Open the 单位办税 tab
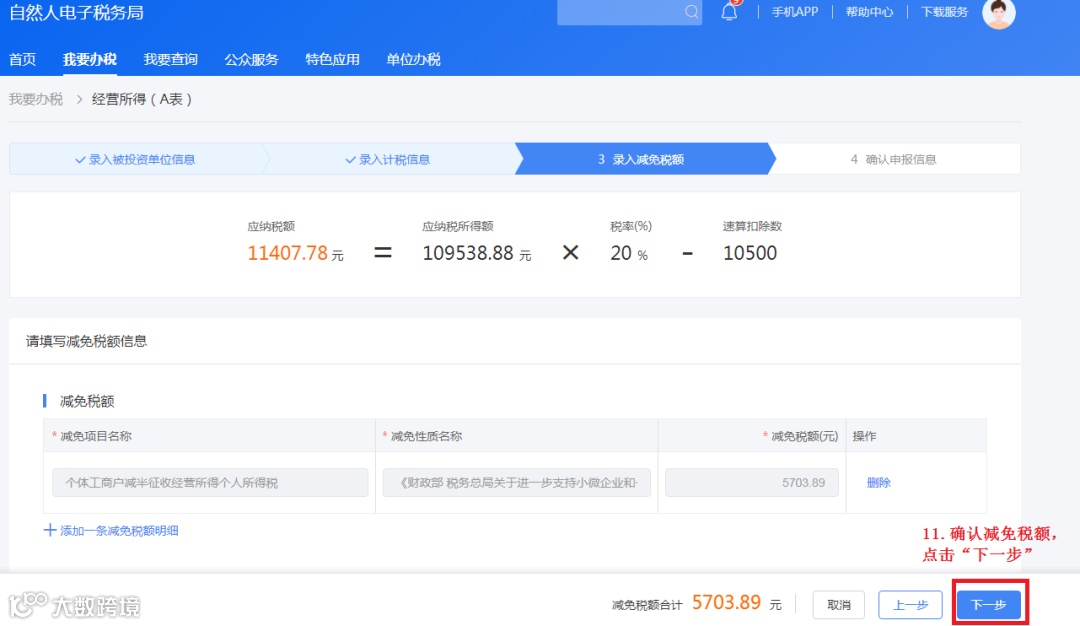1080x626 pixels. click(x=413, y=59)
